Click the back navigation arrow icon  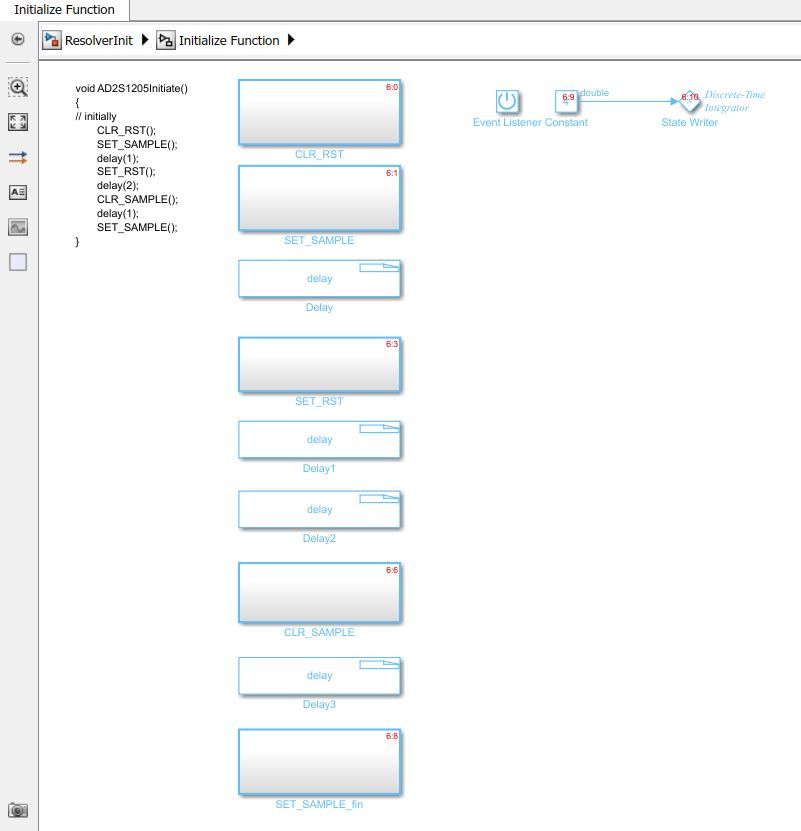(x=18, y=39)
